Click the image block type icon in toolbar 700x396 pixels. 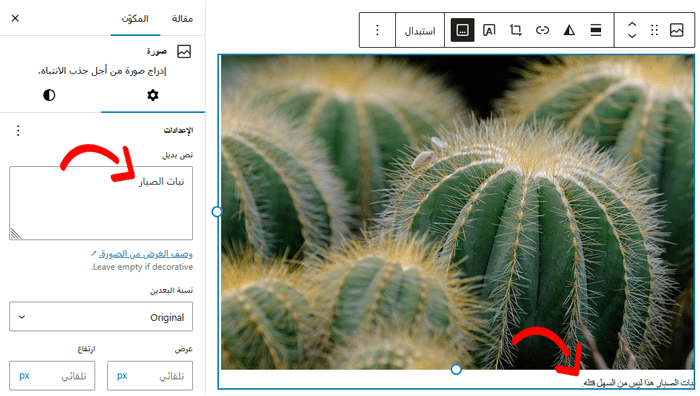point(676,30)
